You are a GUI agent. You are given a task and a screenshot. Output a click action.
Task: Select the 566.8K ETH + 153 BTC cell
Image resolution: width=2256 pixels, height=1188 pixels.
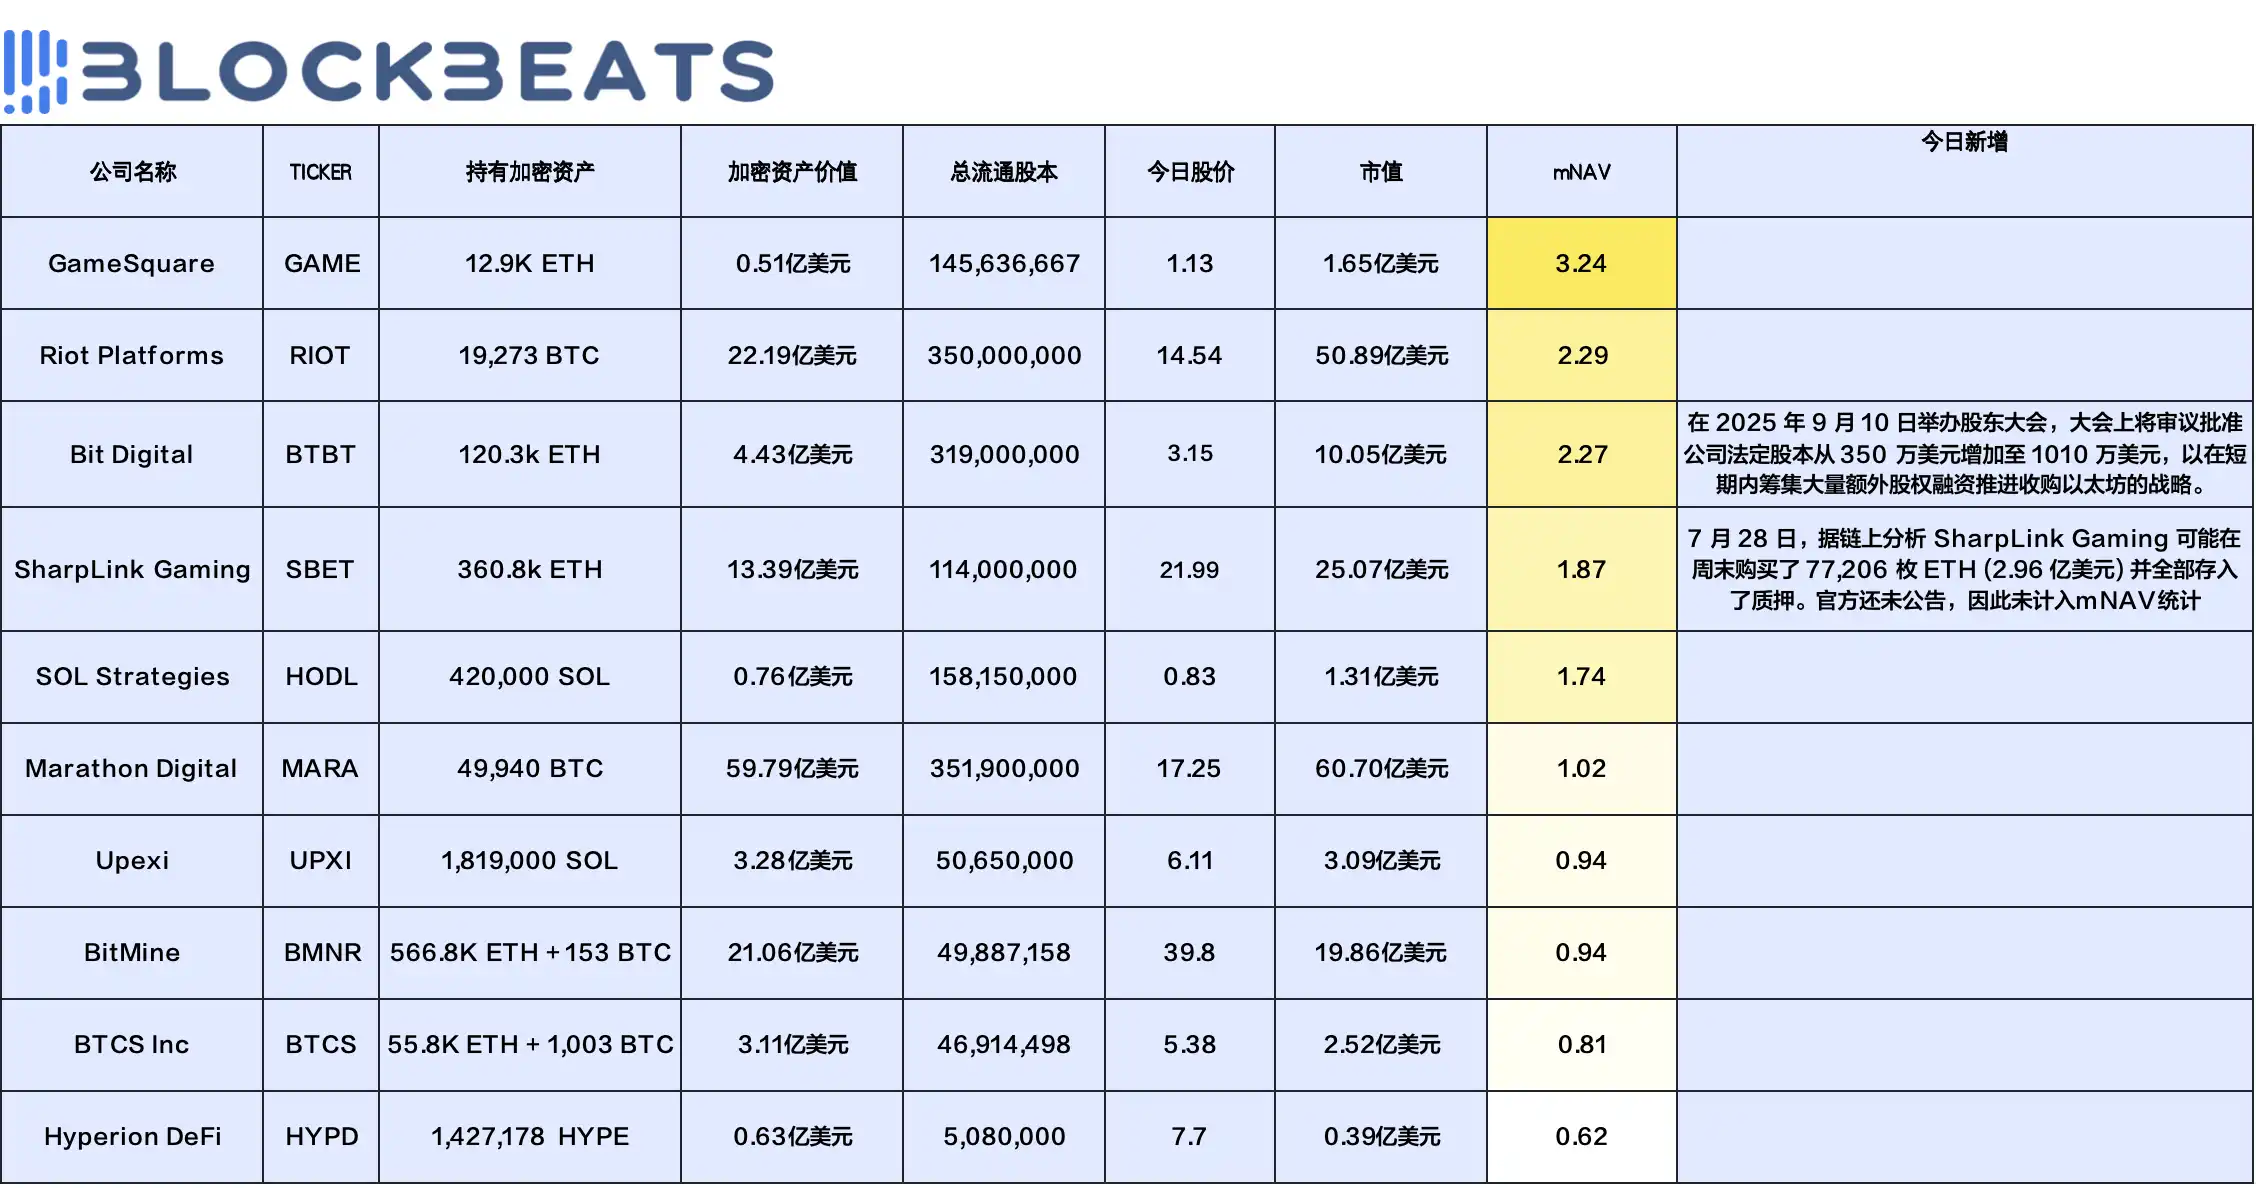[x=530, y=952]
